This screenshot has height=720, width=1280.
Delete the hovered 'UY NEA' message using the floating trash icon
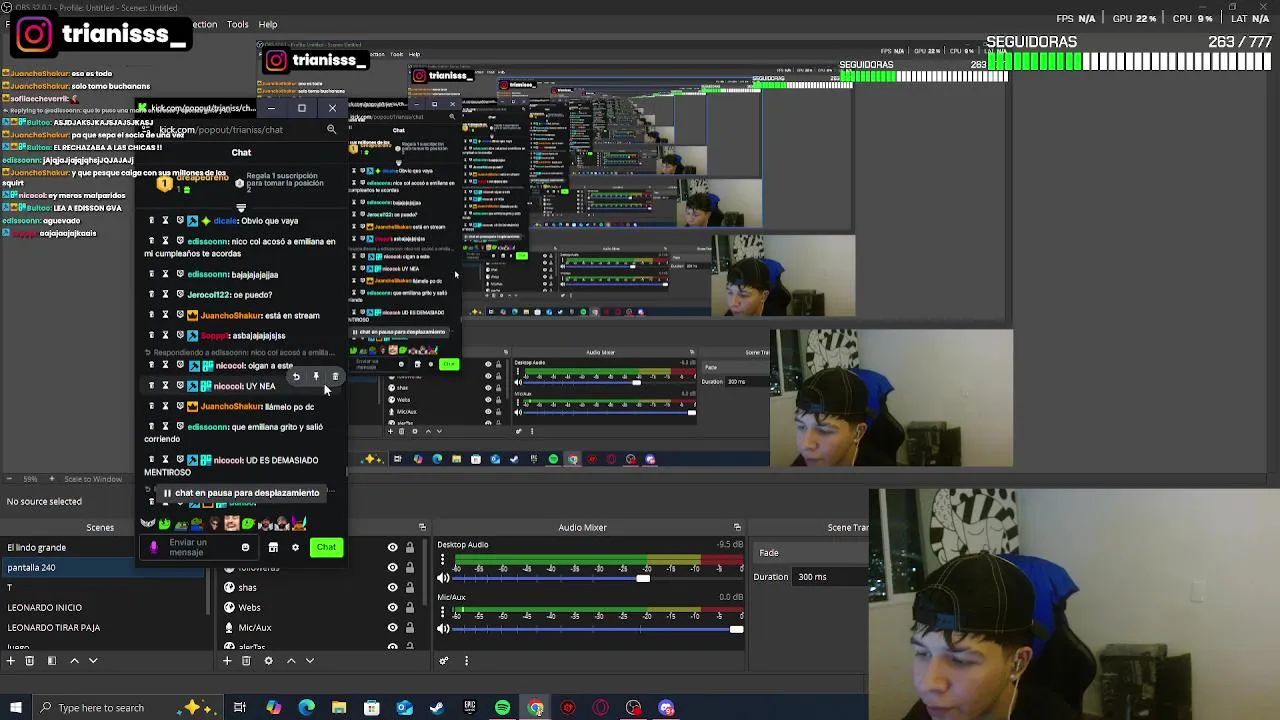[x=335, y=377]
